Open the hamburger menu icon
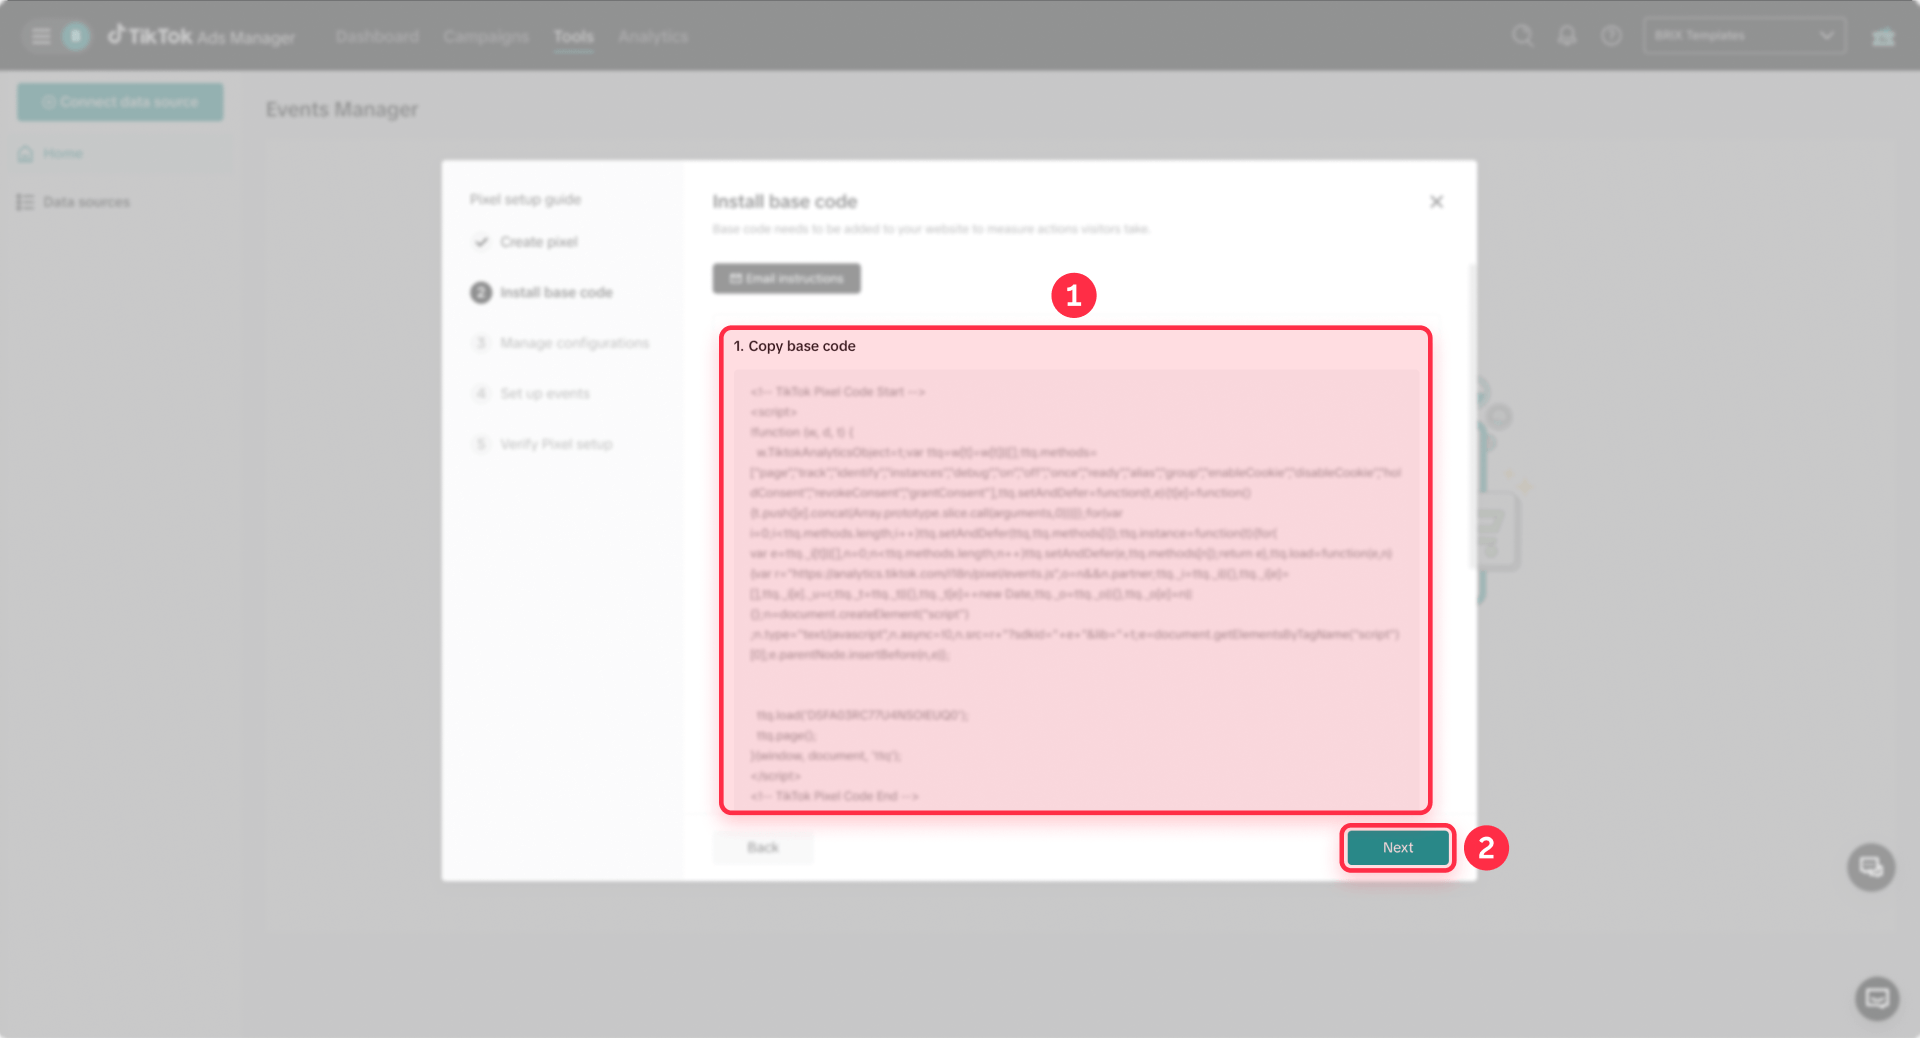The height and width of the screenshot is (1038, 1920). (41, 36)
